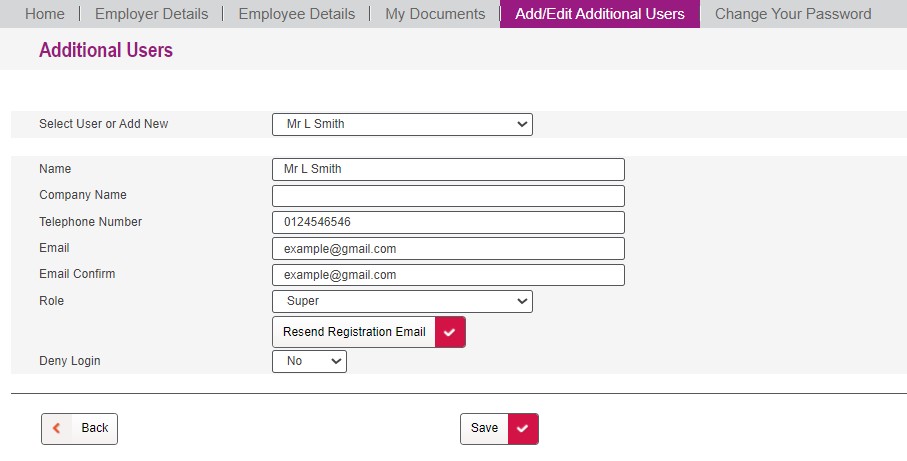
Task: Click the Resend Registration Email button
Action: coord(354,332)
